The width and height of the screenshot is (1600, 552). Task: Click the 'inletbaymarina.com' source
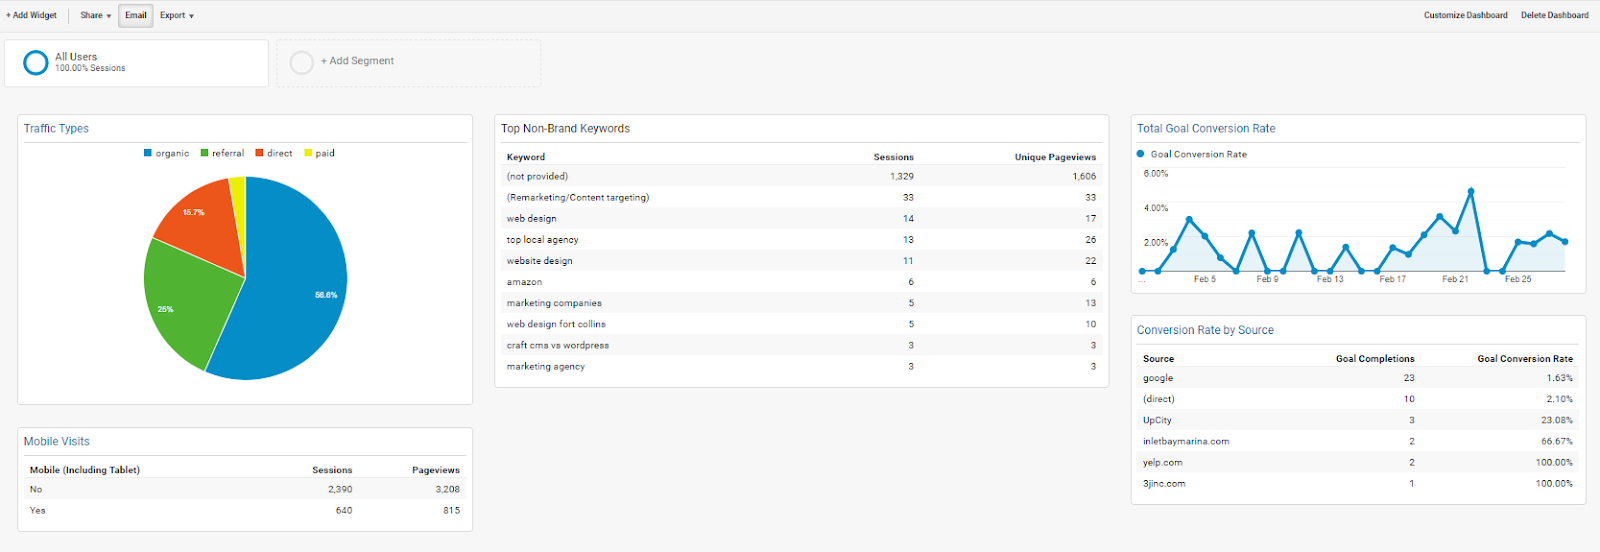[x=1186, y=441]
